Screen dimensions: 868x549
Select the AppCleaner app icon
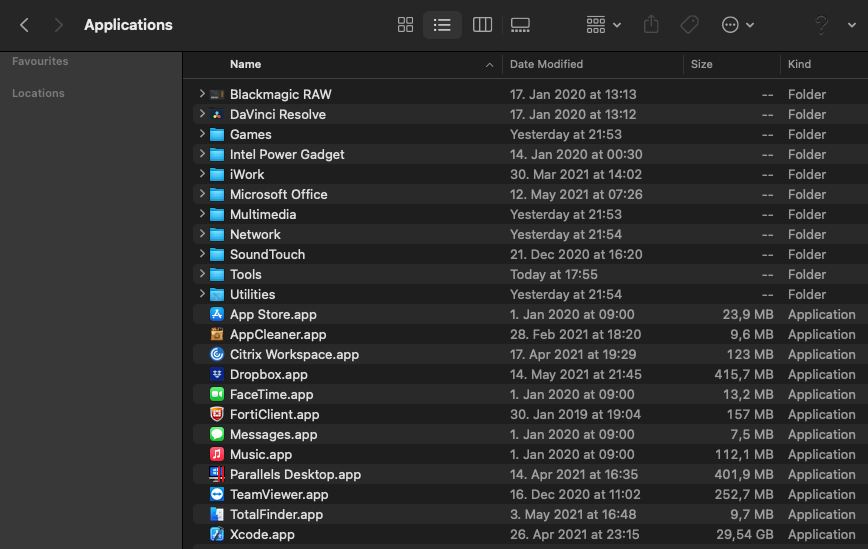coord(217,334)
